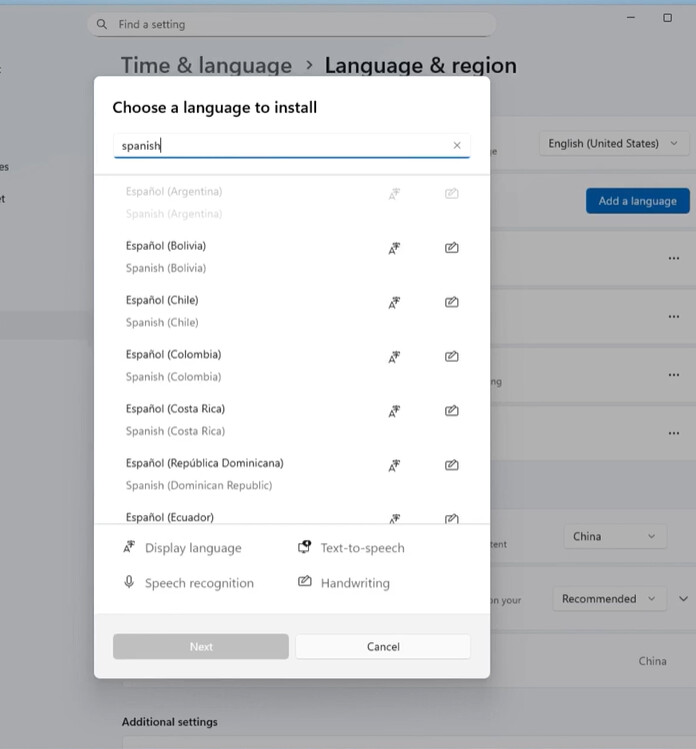Click the search magnifier in Find a setting
The width and height of the screenshot is (696, 749).
click(x=102, y=24)
